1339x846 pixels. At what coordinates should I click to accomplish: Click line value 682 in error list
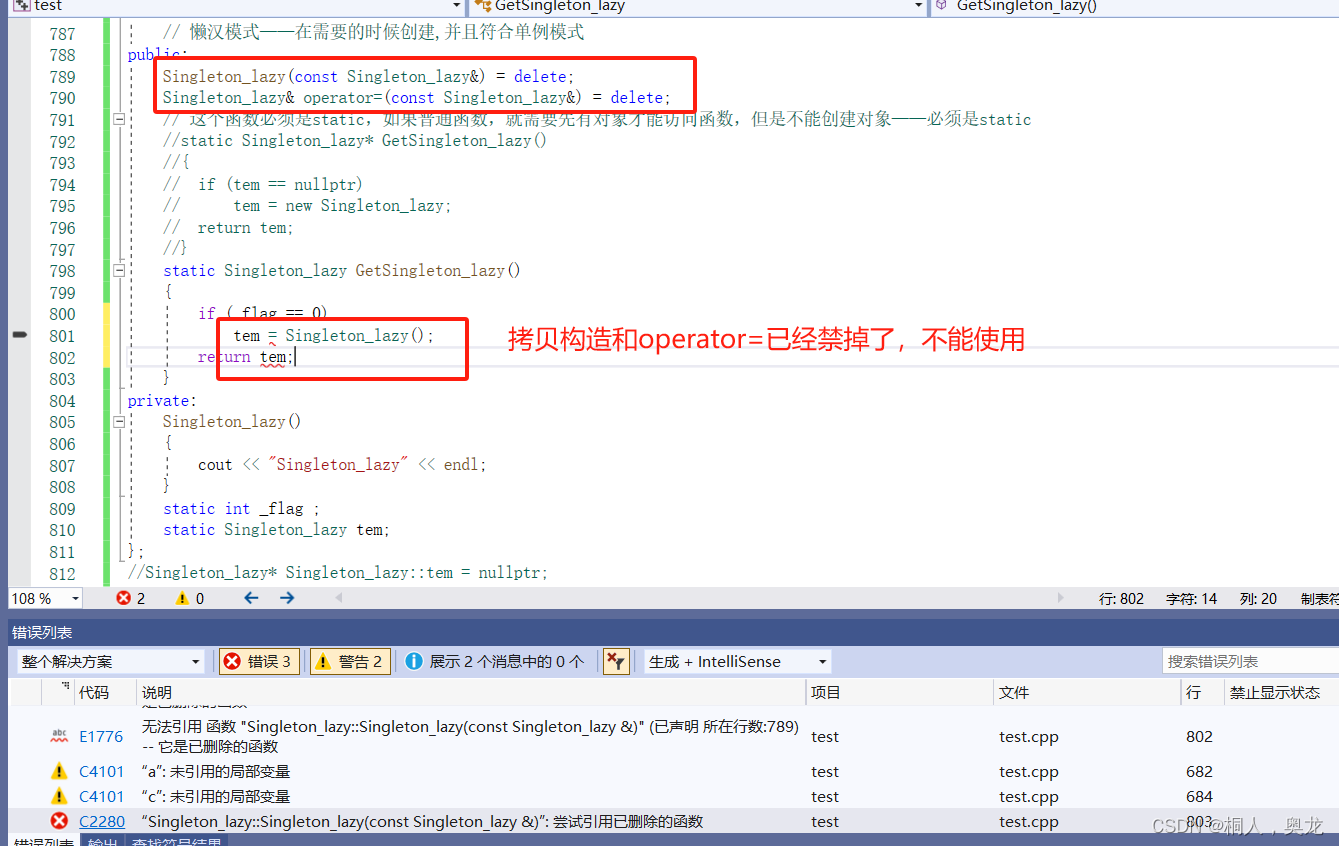click(x=1199, y=772)
